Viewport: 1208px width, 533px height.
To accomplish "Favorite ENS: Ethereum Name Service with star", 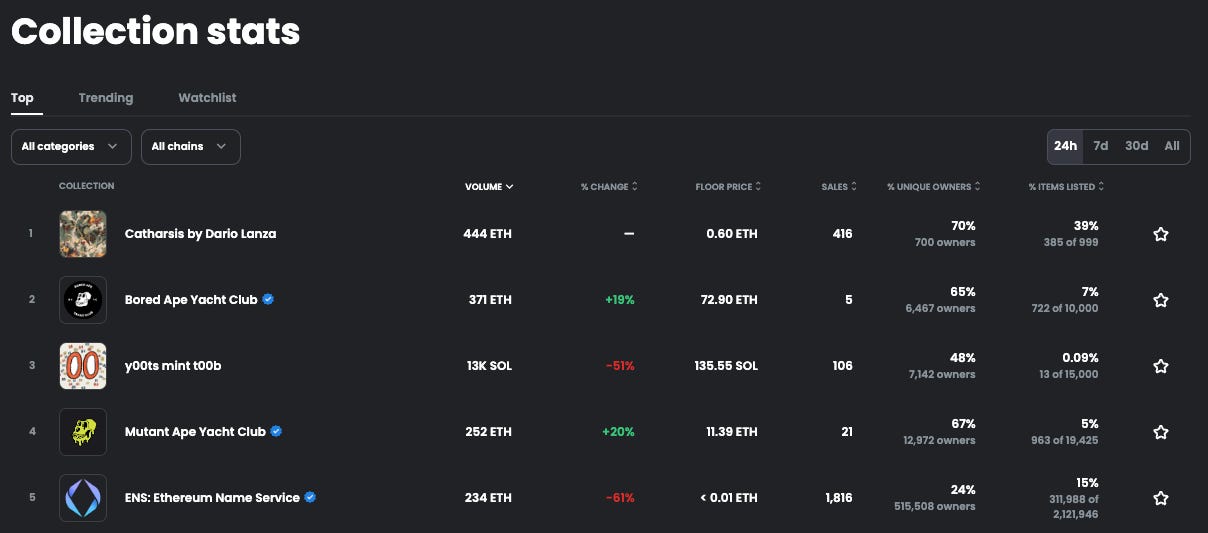I will pyautogui.click(x=1160, y=498).
